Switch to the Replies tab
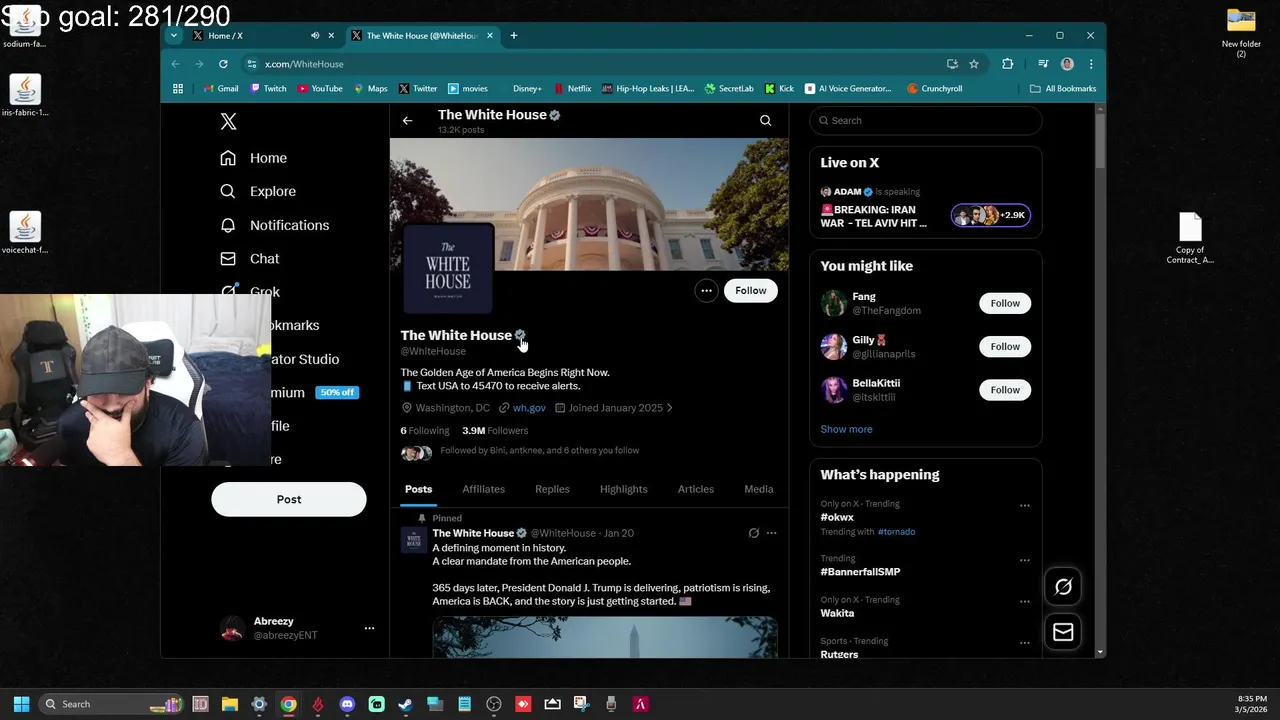This screenshot has height=720, width=1280. coord(552,489)
